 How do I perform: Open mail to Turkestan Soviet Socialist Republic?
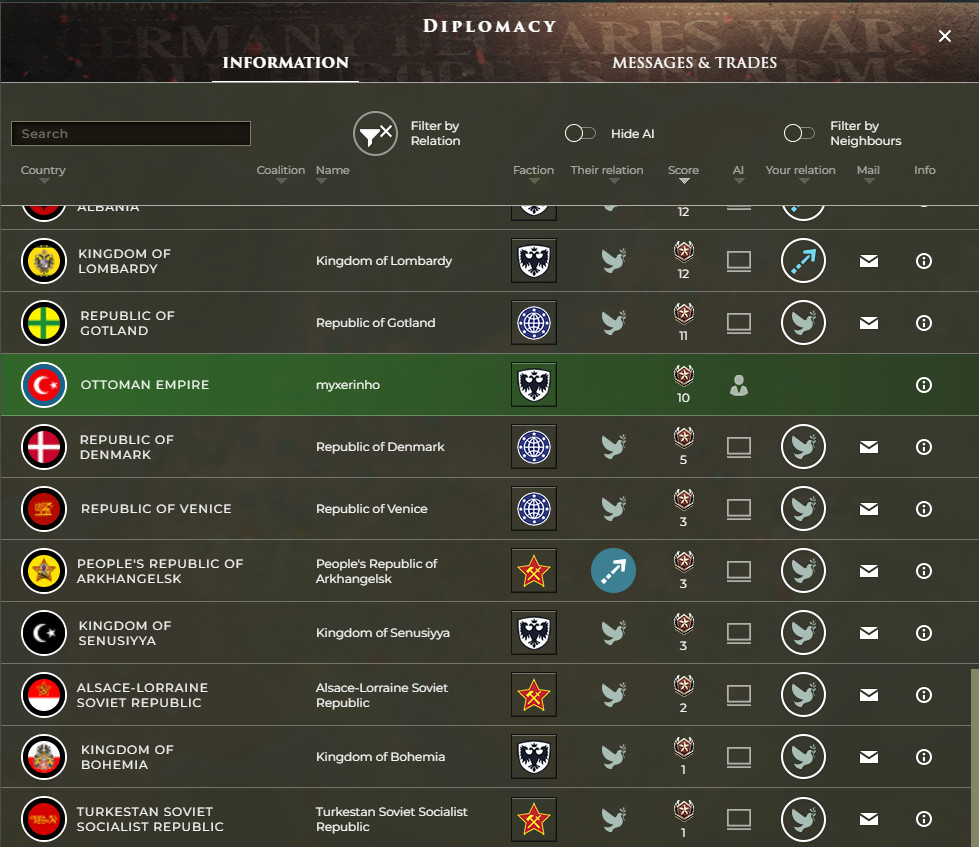pos(868,818)
